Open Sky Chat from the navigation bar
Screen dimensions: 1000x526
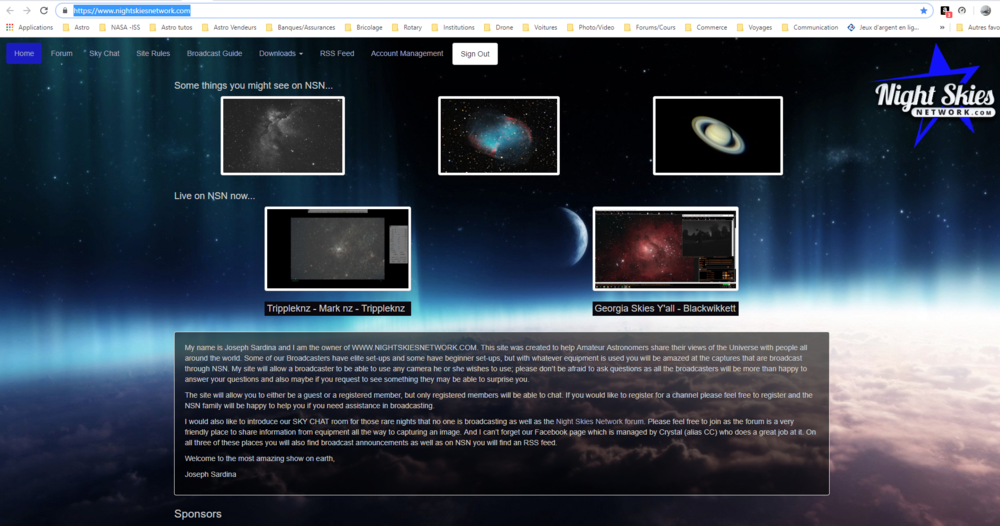105,54
